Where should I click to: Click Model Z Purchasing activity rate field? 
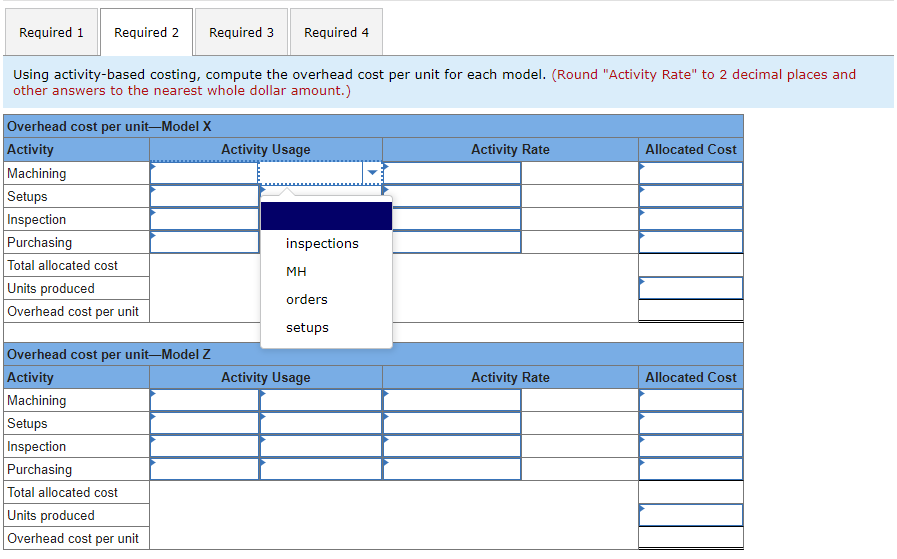[x=452, y=469]
